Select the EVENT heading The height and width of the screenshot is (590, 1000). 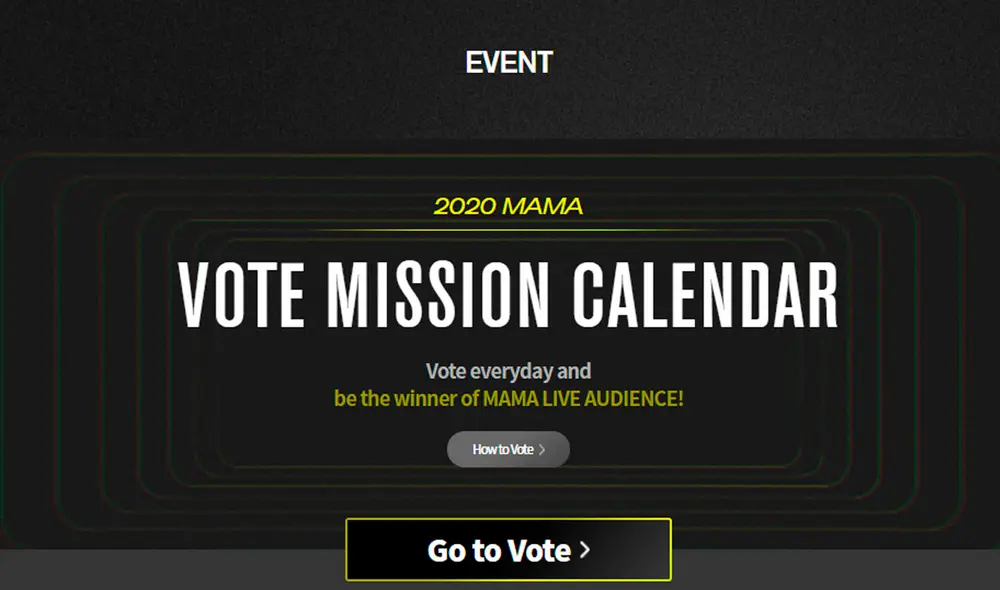tap(508, 62)
